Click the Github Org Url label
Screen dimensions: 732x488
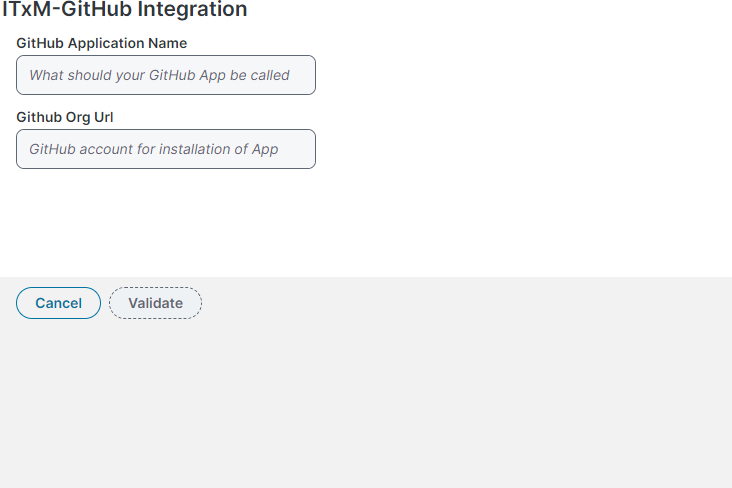[64, 117]
